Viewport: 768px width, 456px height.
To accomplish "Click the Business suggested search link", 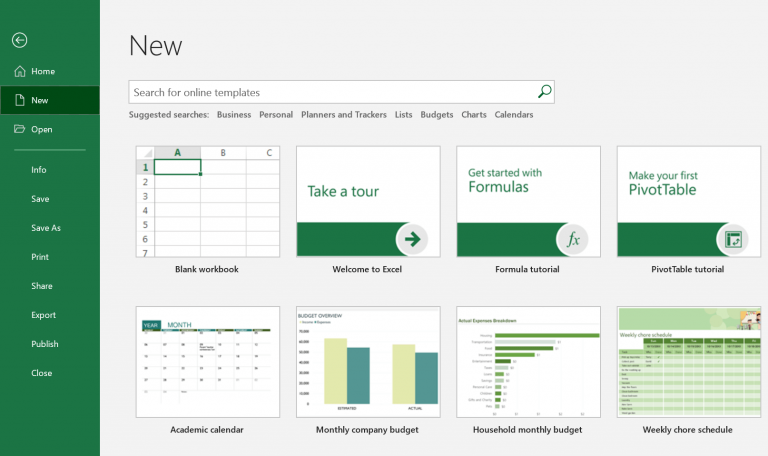I will click(234, 115).
